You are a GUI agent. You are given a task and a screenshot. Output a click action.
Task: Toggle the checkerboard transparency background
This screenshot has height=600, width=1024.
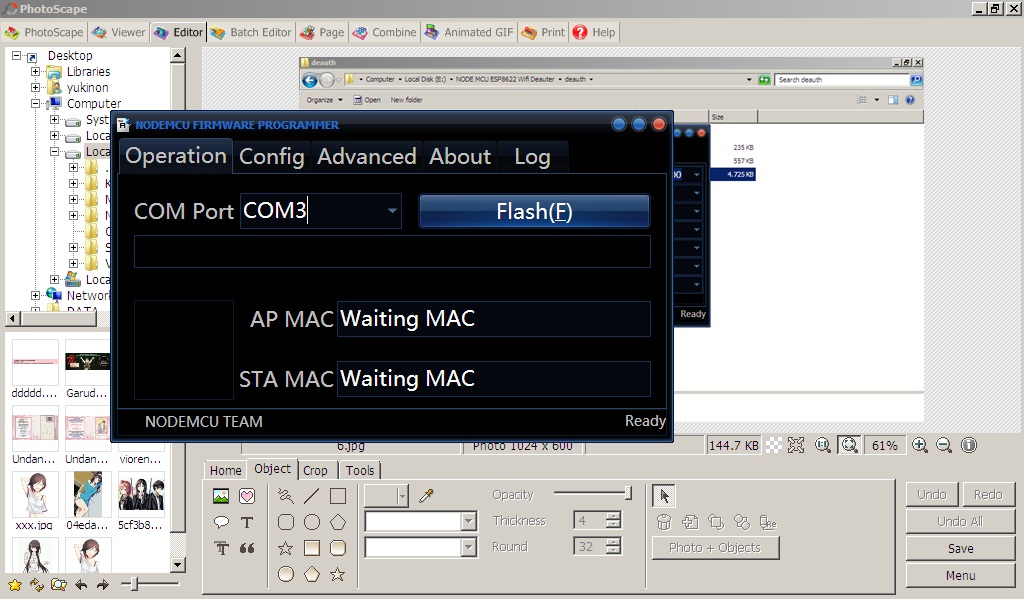[x=773, y=445]
